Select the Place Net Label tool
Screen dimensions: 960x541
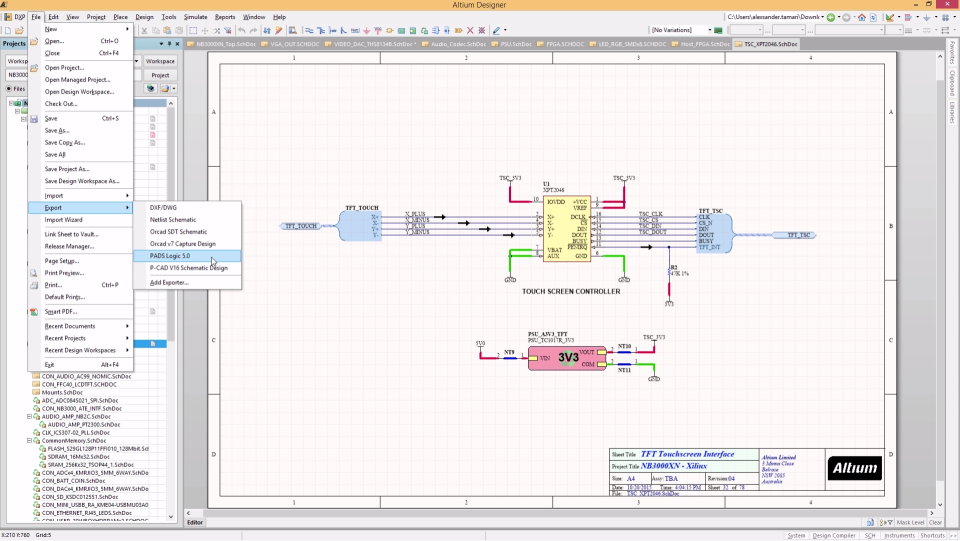point(355,30)
